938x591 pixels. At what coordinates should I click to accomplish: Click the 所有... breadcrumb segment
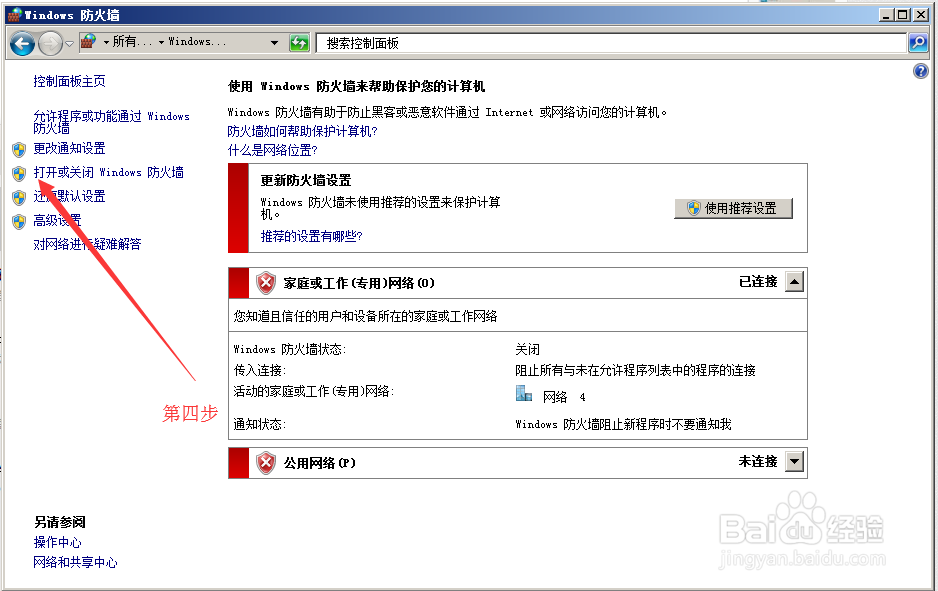[132, 42]
